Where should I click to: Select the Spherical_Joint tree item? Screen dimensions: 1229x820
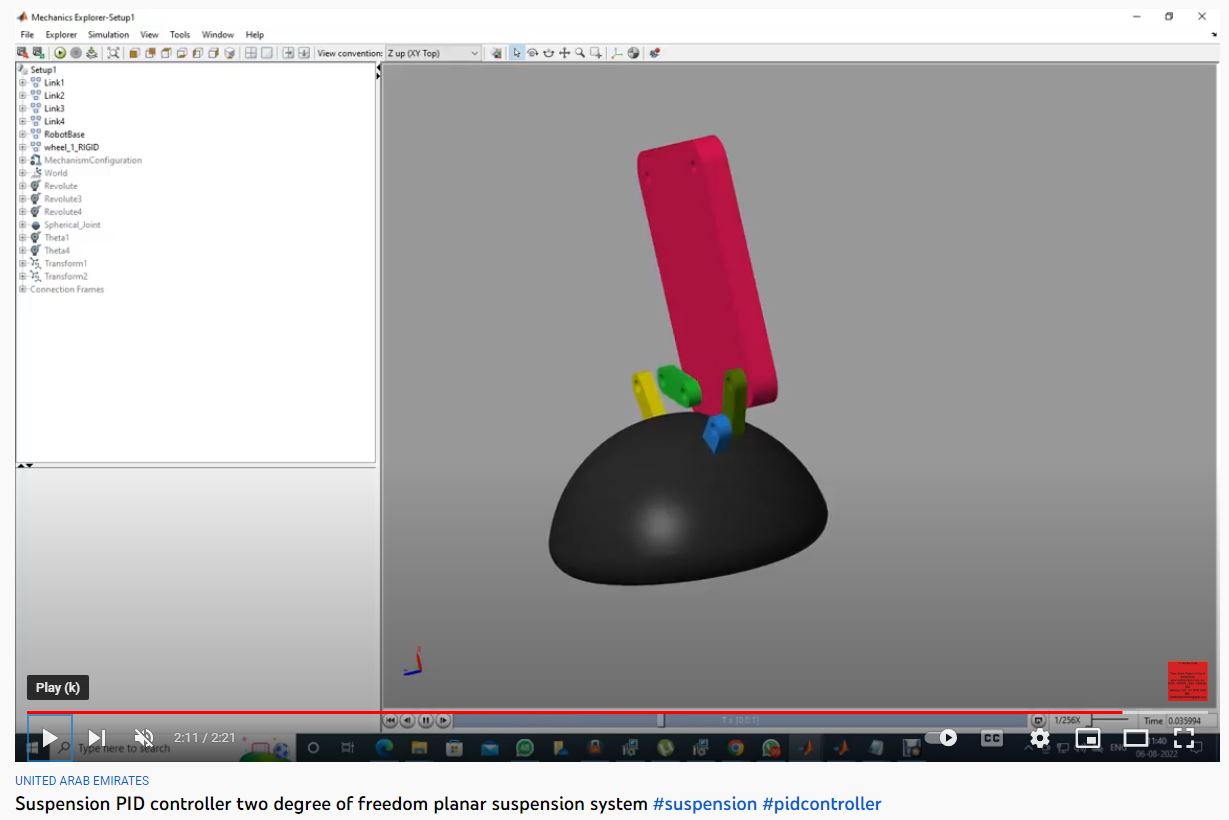tap(72, 225)
